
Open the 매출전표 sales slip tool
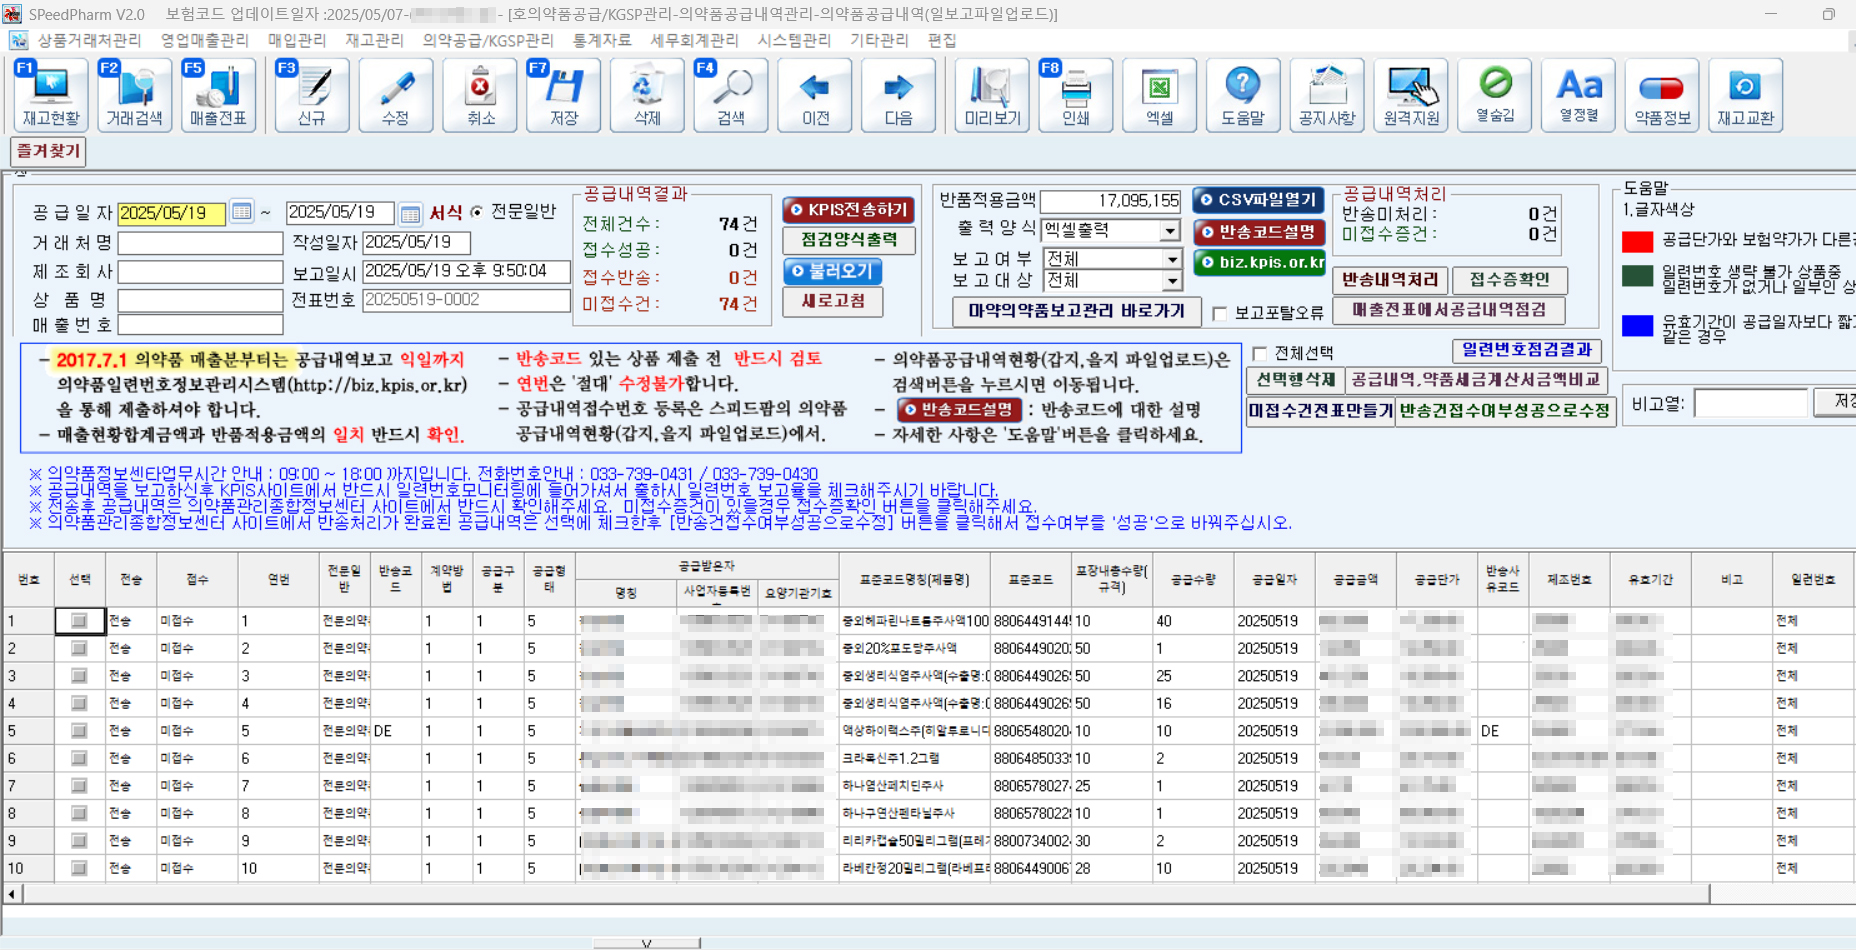click(218, 95)
